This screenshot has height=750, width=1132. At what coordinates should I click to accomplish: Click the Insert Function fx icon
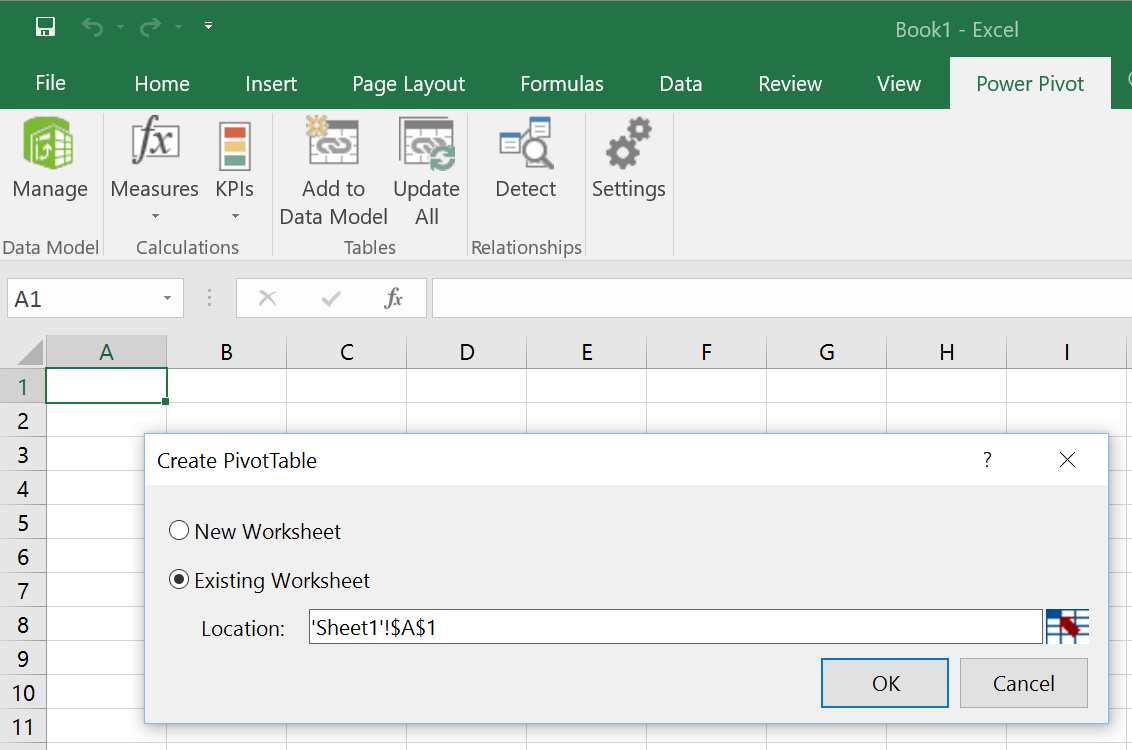pos(394,298)
